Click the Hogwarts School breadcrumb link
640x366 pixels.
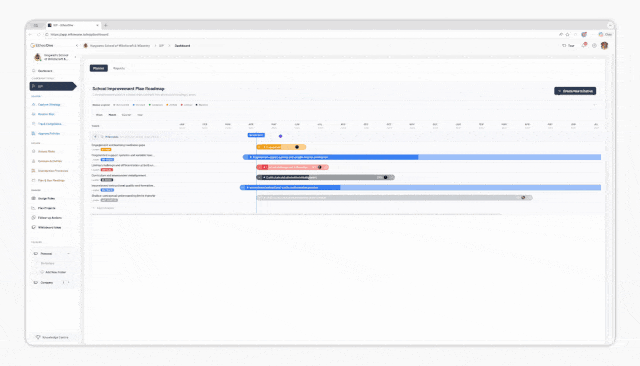(117, 46)
